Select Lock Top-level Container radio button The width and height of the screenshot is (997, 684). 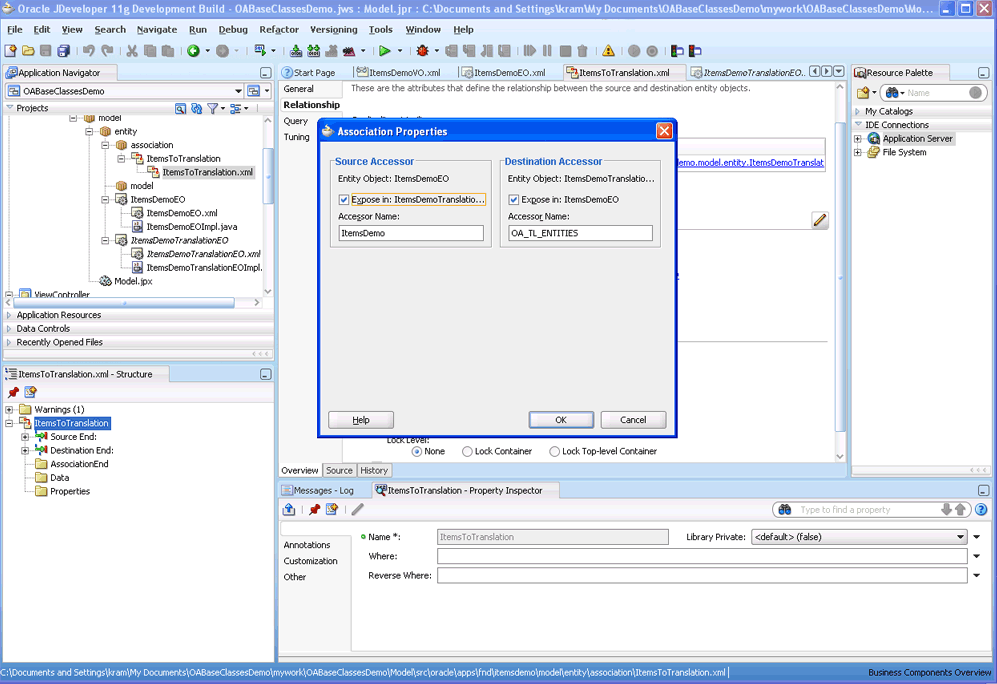coord(554,451)
